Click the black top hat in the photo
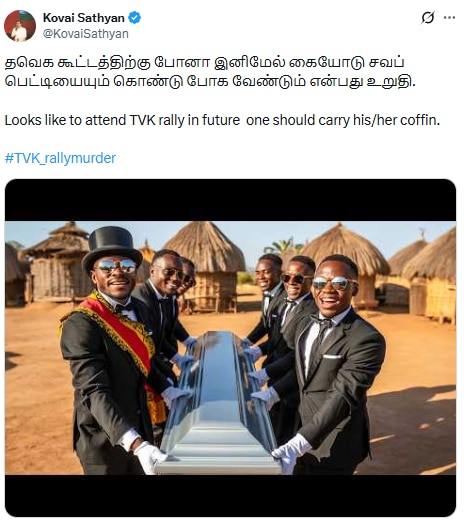Viewport: 464px width, 523px height. coord(112,244)
